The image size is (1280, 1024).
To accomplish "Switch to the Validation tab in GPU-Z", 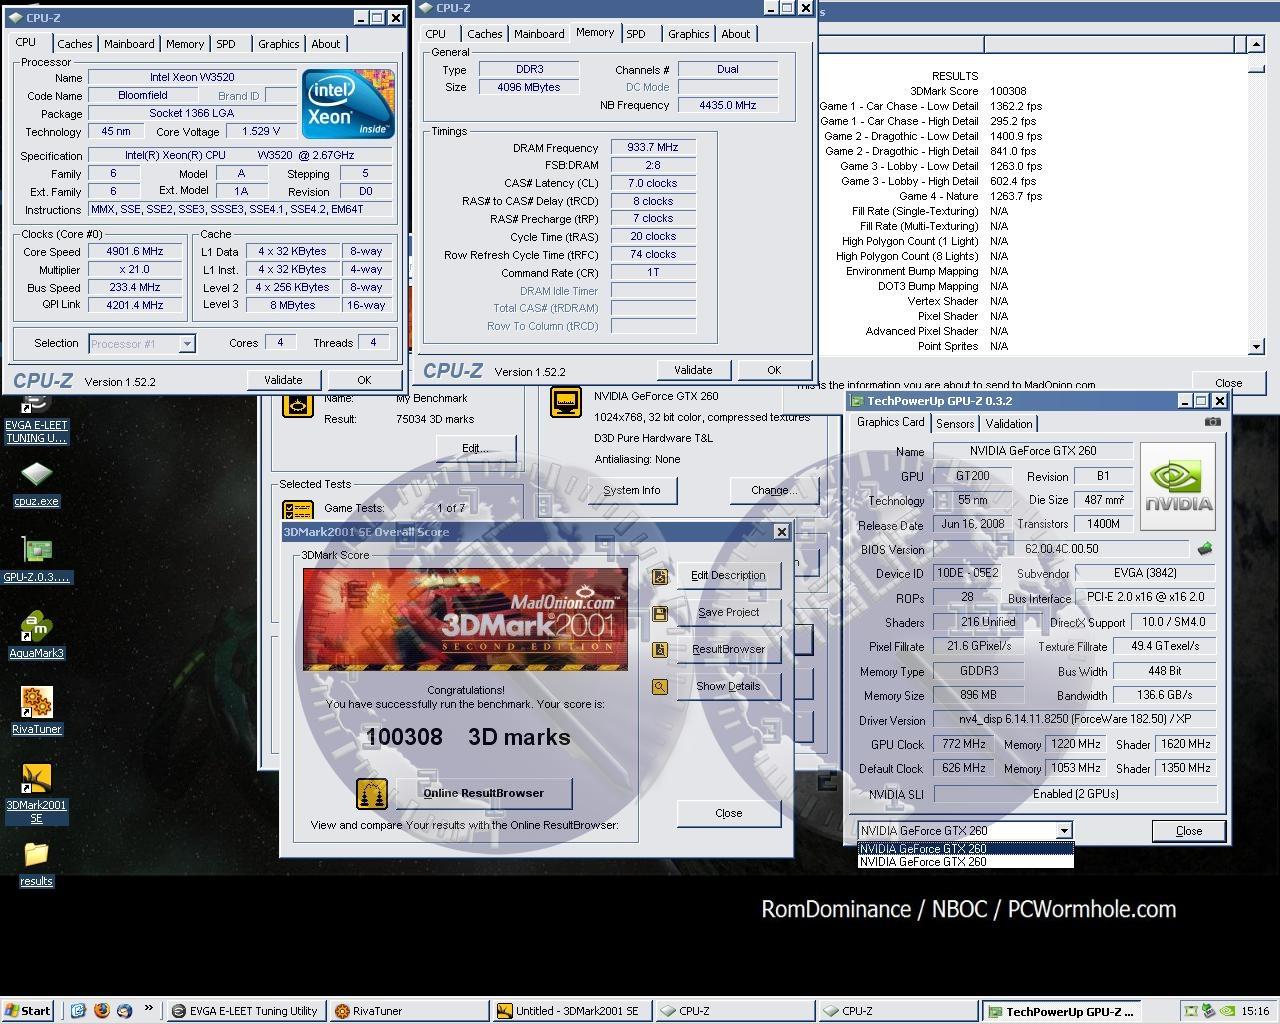I will coord(1009,424).
